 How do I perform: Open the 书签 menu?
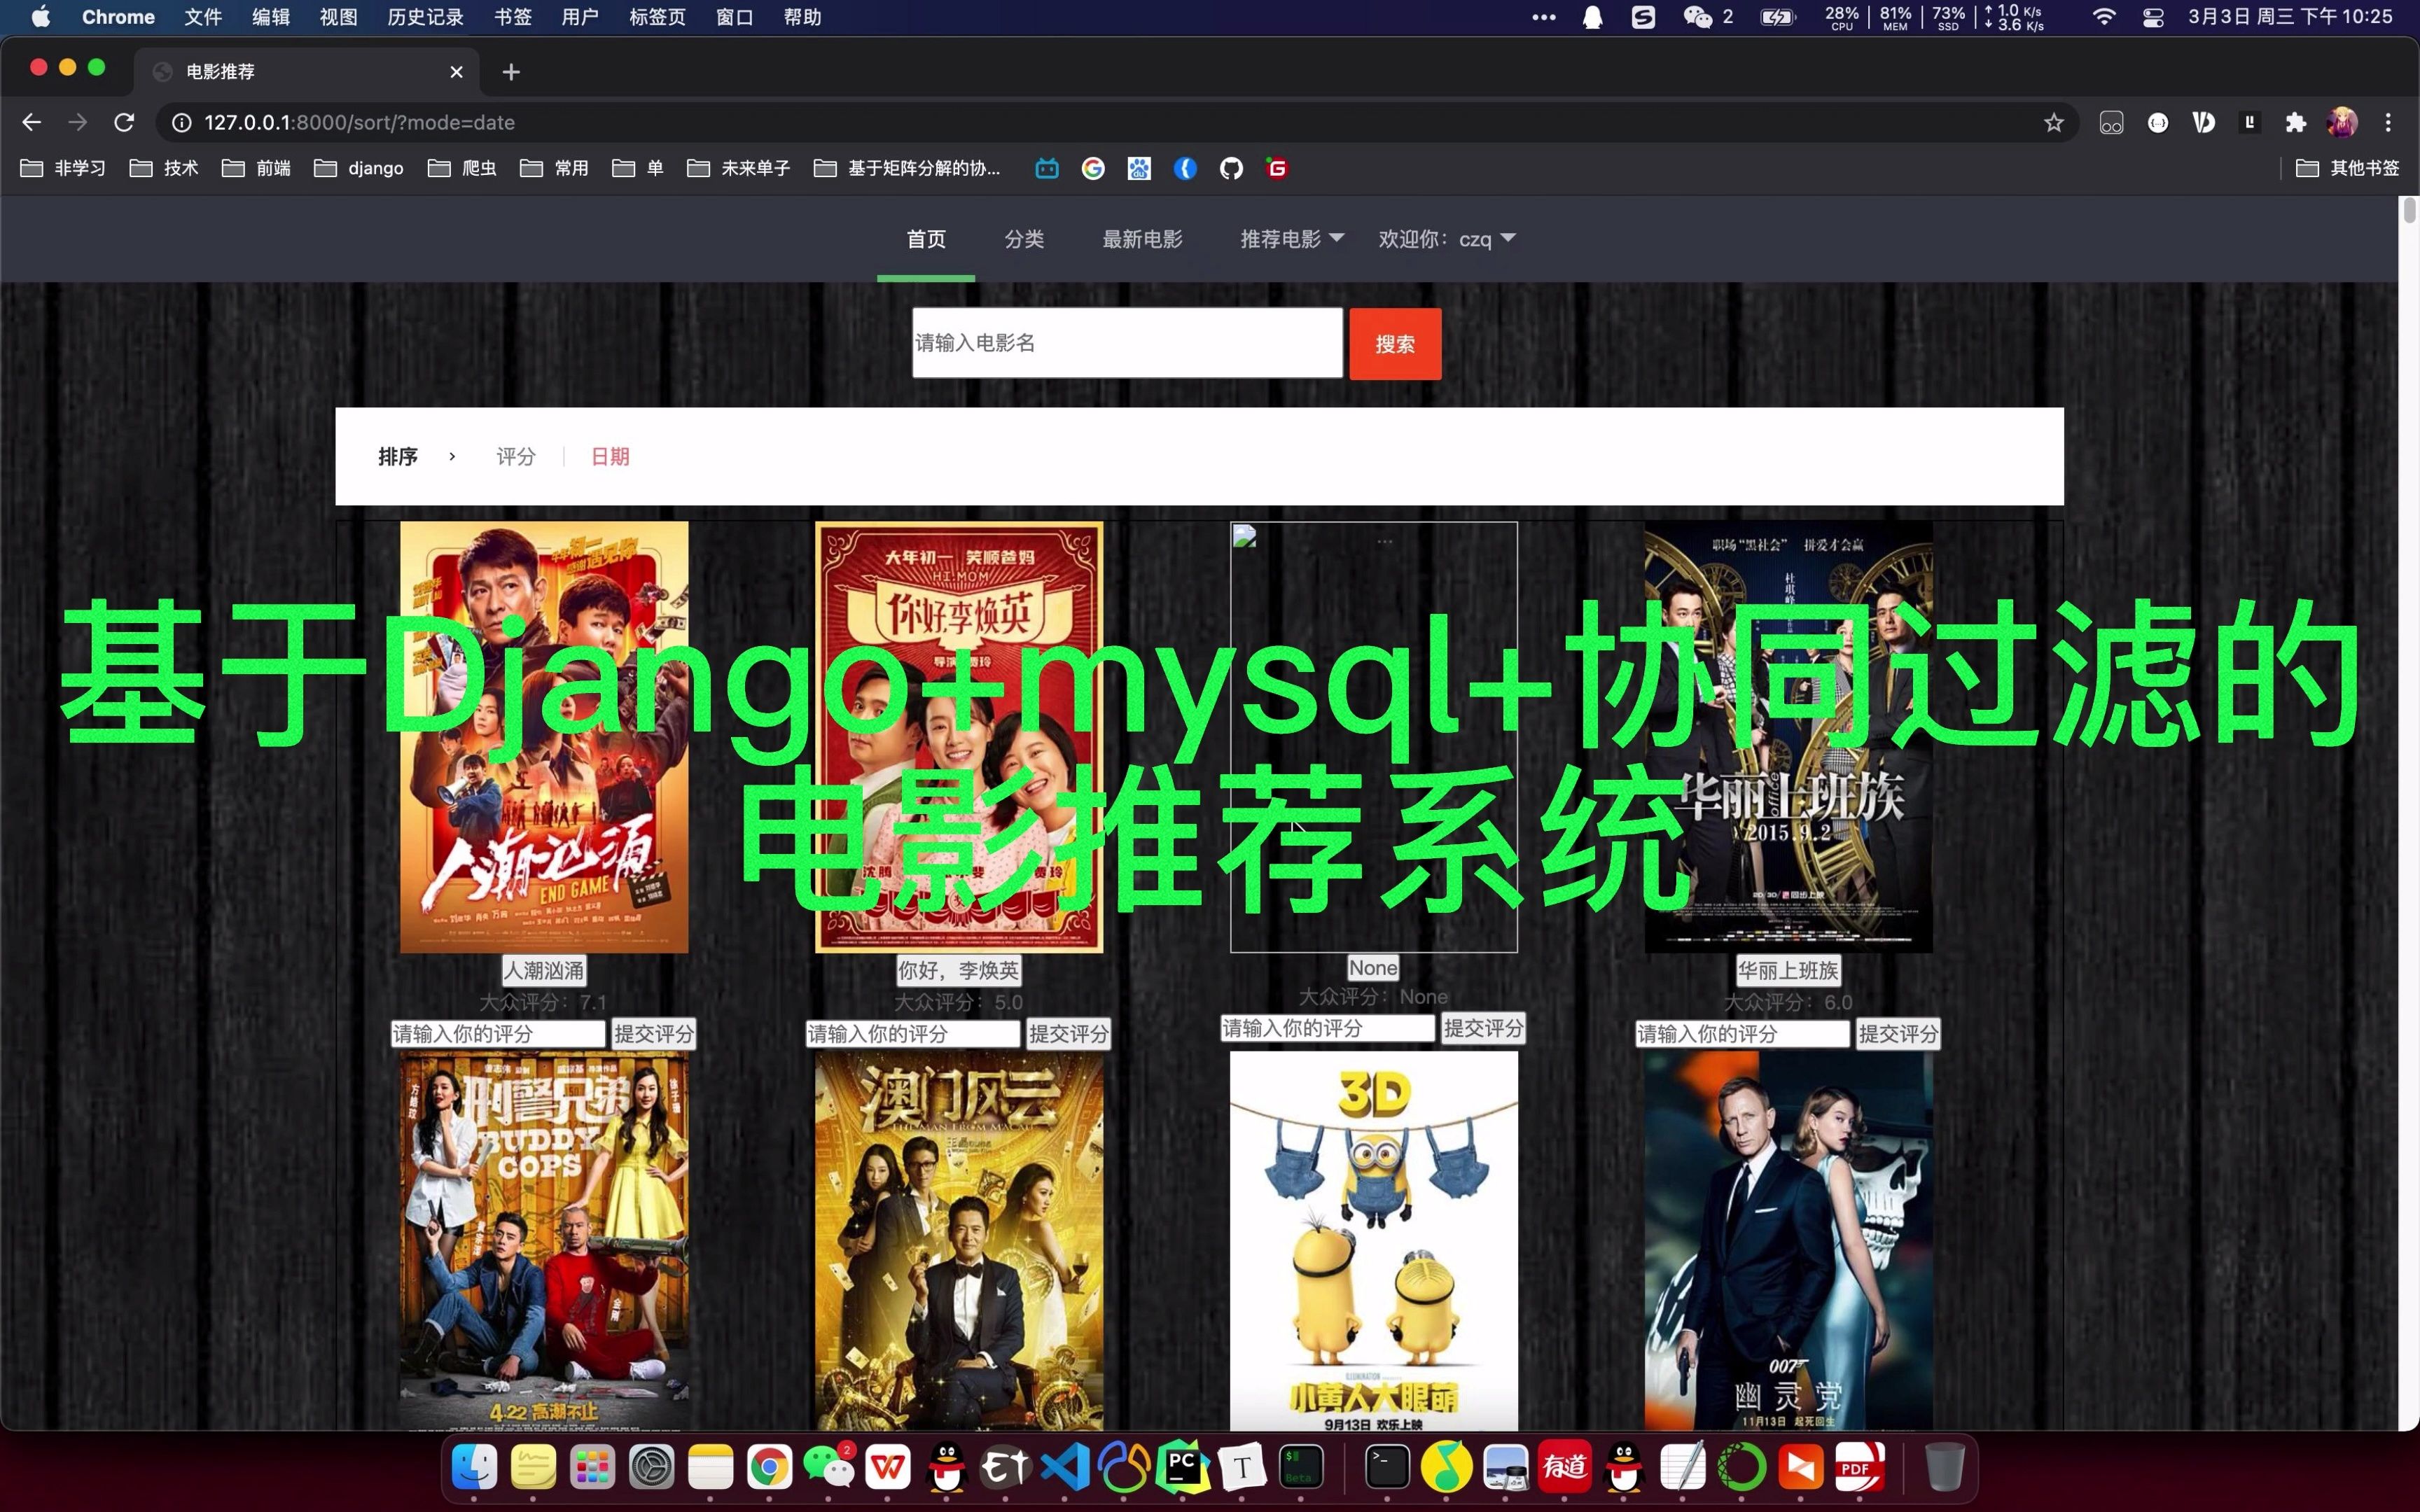click(513, 17)
